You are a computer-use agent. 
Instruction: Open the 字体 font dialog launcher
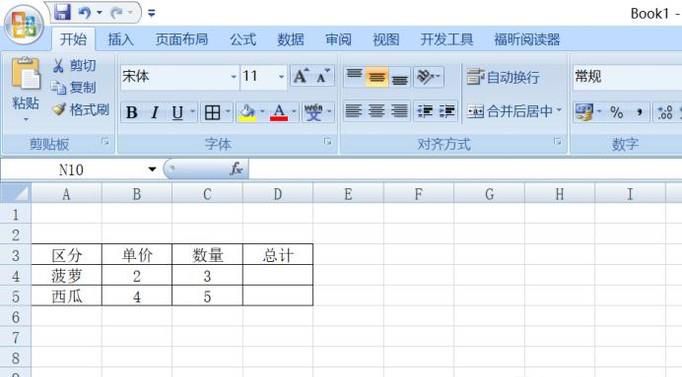pyautogui.click(x=328, y=141)
